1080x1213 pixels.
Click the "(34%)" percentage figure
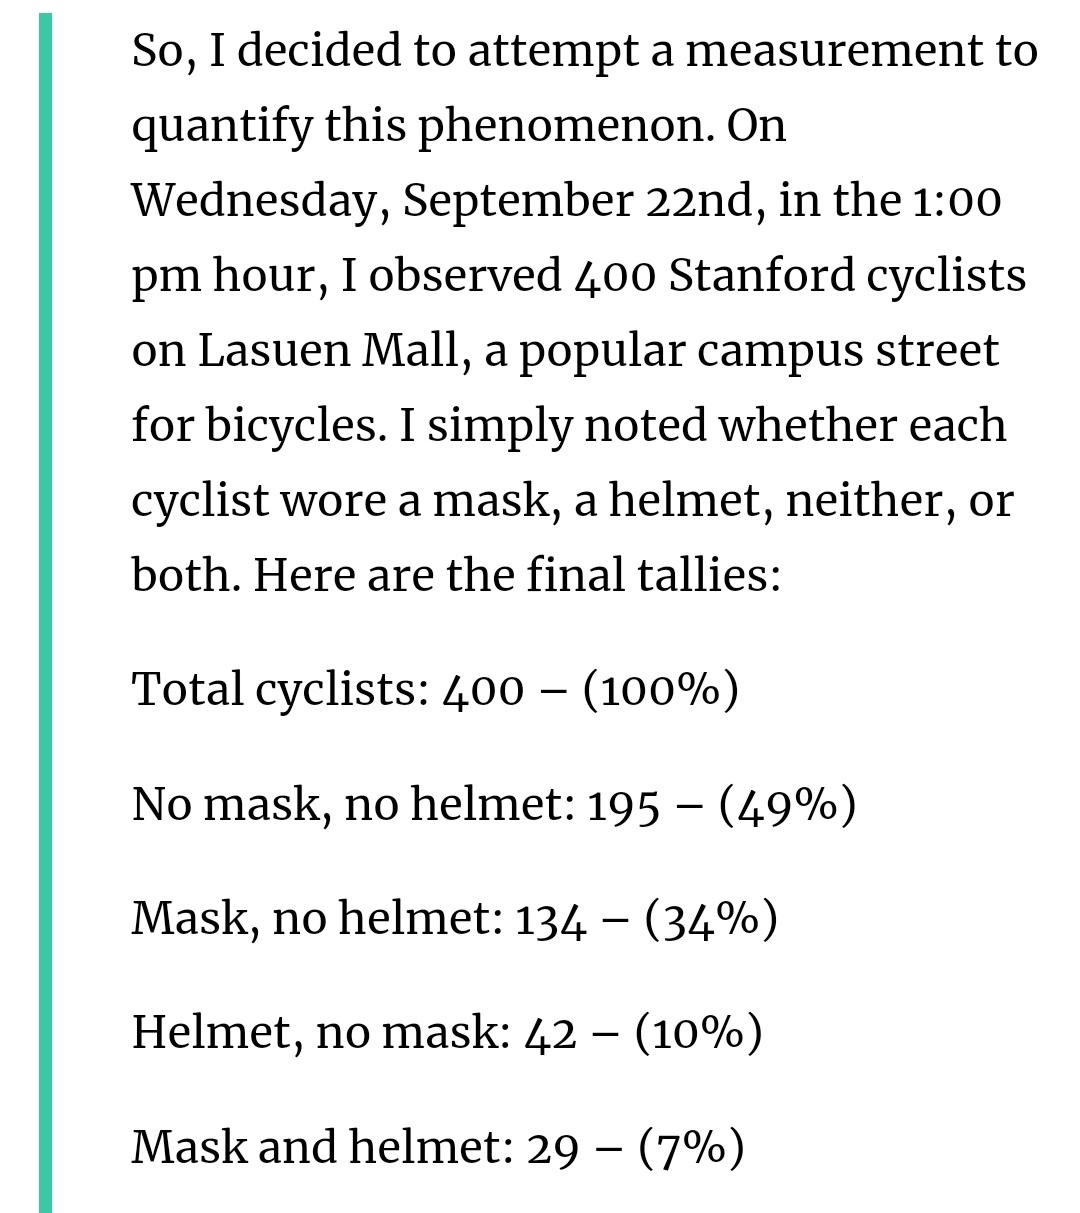tap(711, 917)
